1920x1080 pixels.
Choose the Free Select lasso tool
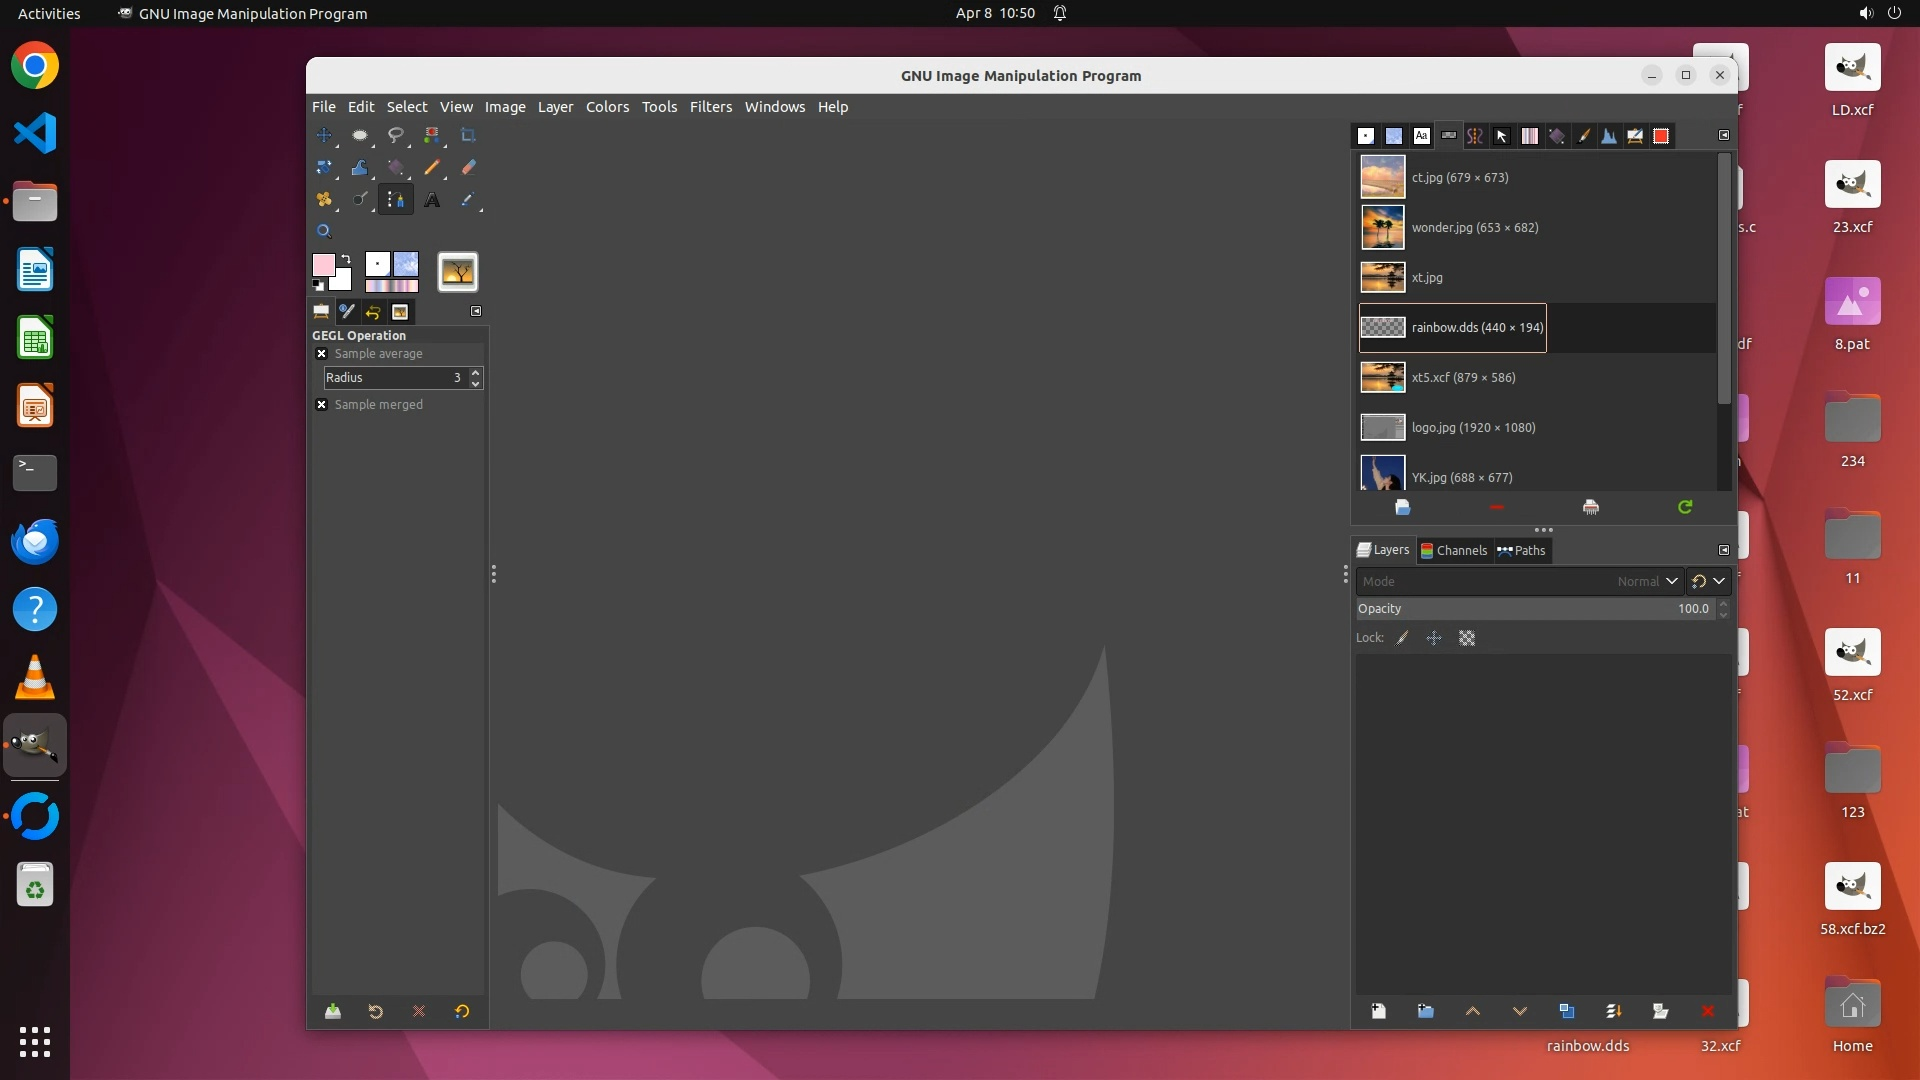[x=396, y=136]
